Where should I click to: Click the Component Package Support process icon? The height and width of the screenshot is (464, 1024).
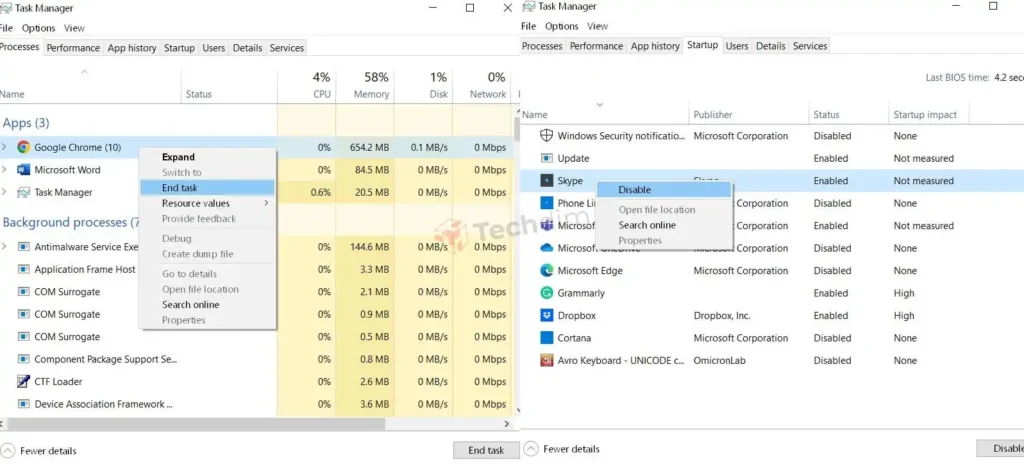[24, 359]
